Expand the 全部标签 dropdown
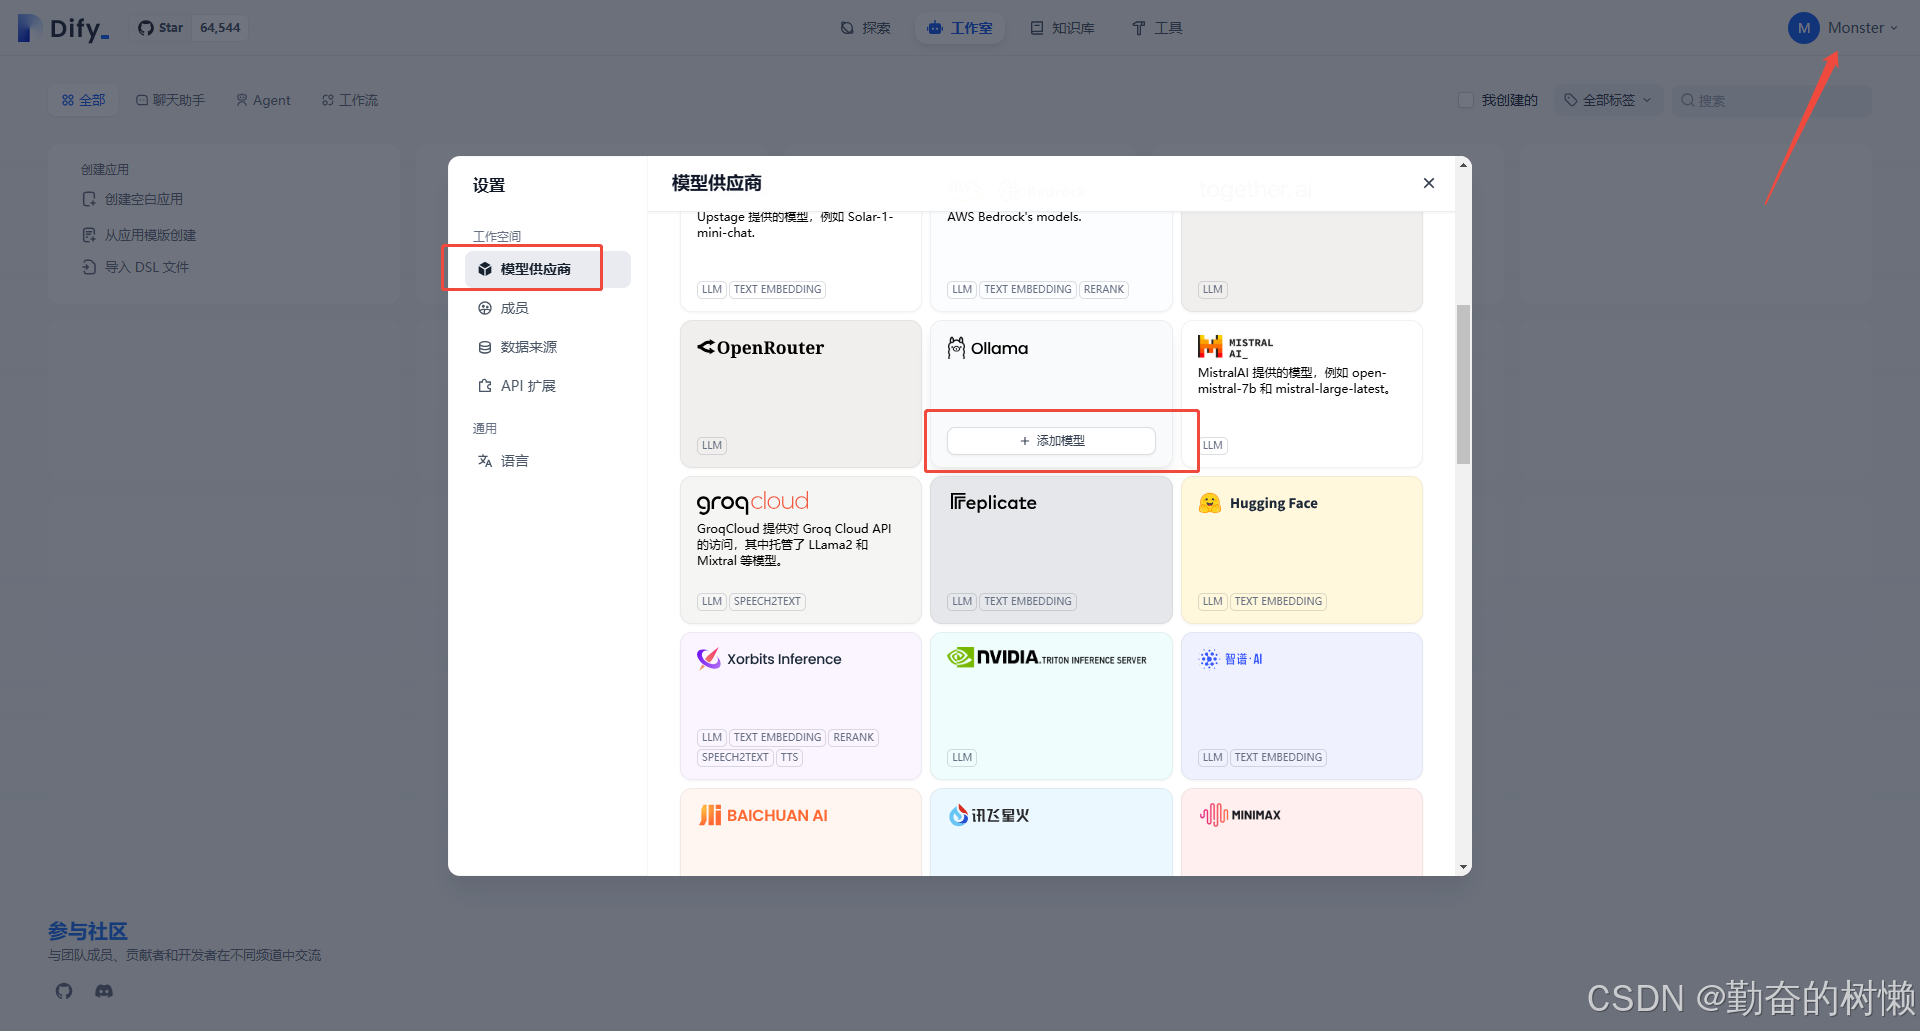 pyautogui.click(x=1608, y=100)
